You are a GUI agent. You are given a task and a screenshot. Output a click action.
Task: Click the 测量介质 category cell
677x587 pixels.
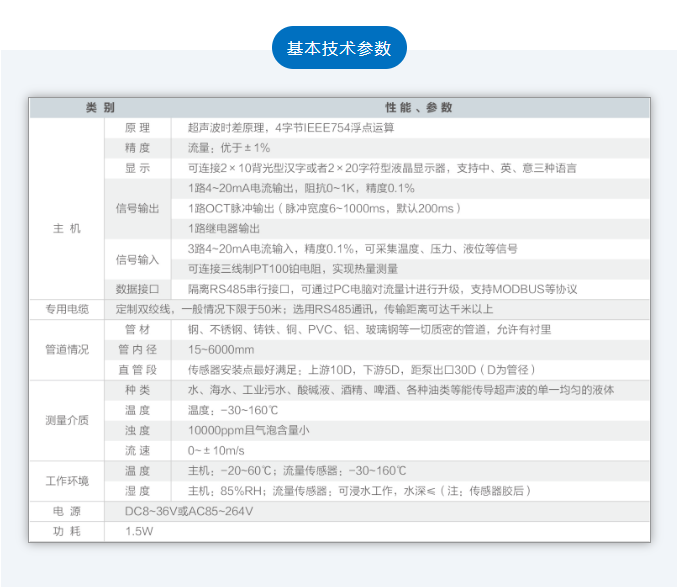66,420
